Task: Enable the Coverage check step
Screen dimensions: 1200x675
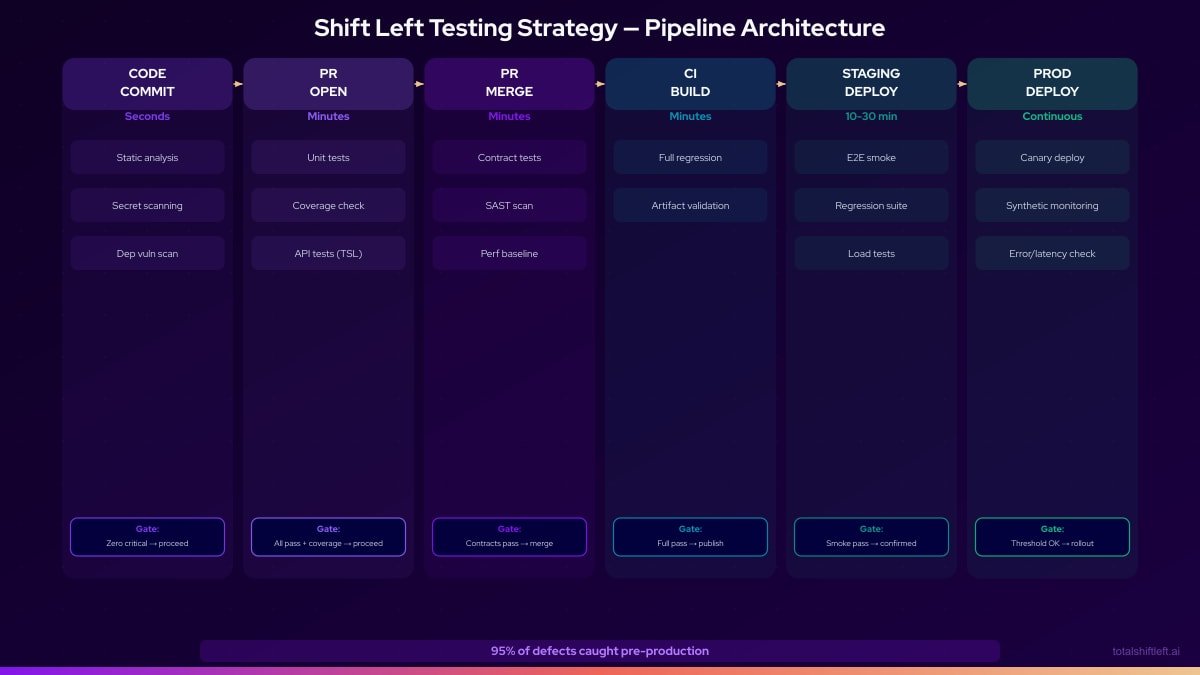Action: tap(328, 205)
